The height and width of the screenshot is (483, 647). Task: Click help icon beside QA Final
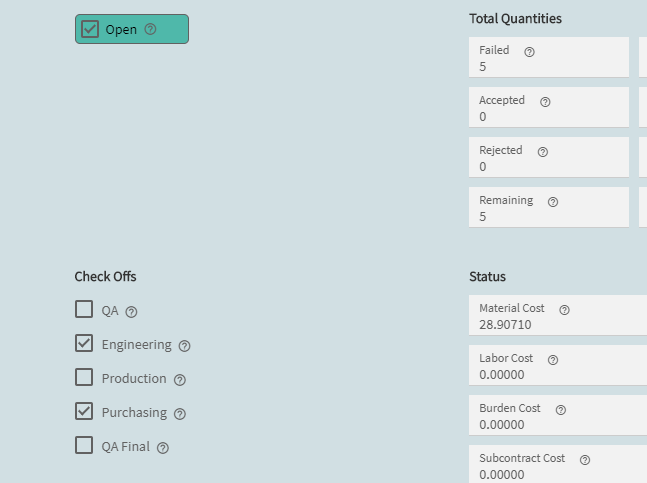(163, 448)
